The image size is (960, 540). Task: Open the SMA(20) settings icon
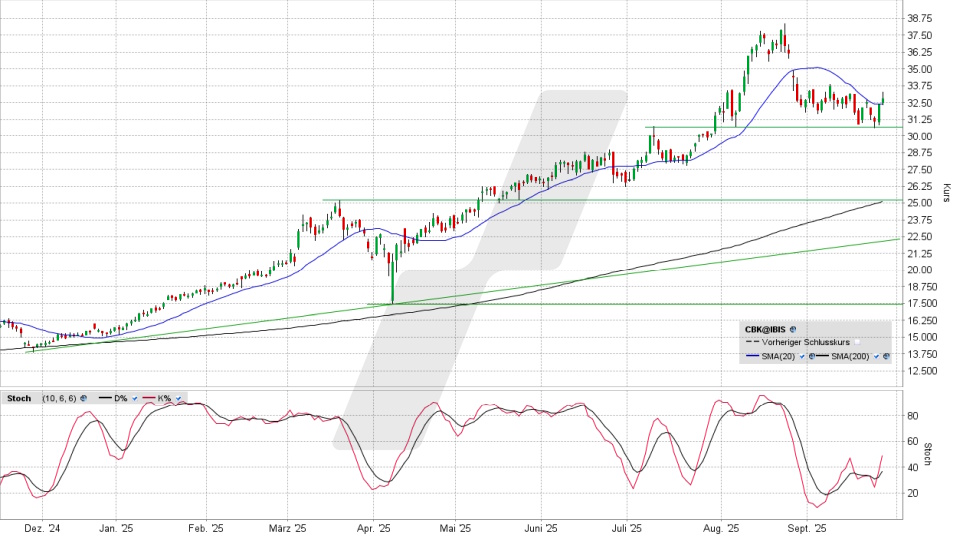(x=811, y=356)
